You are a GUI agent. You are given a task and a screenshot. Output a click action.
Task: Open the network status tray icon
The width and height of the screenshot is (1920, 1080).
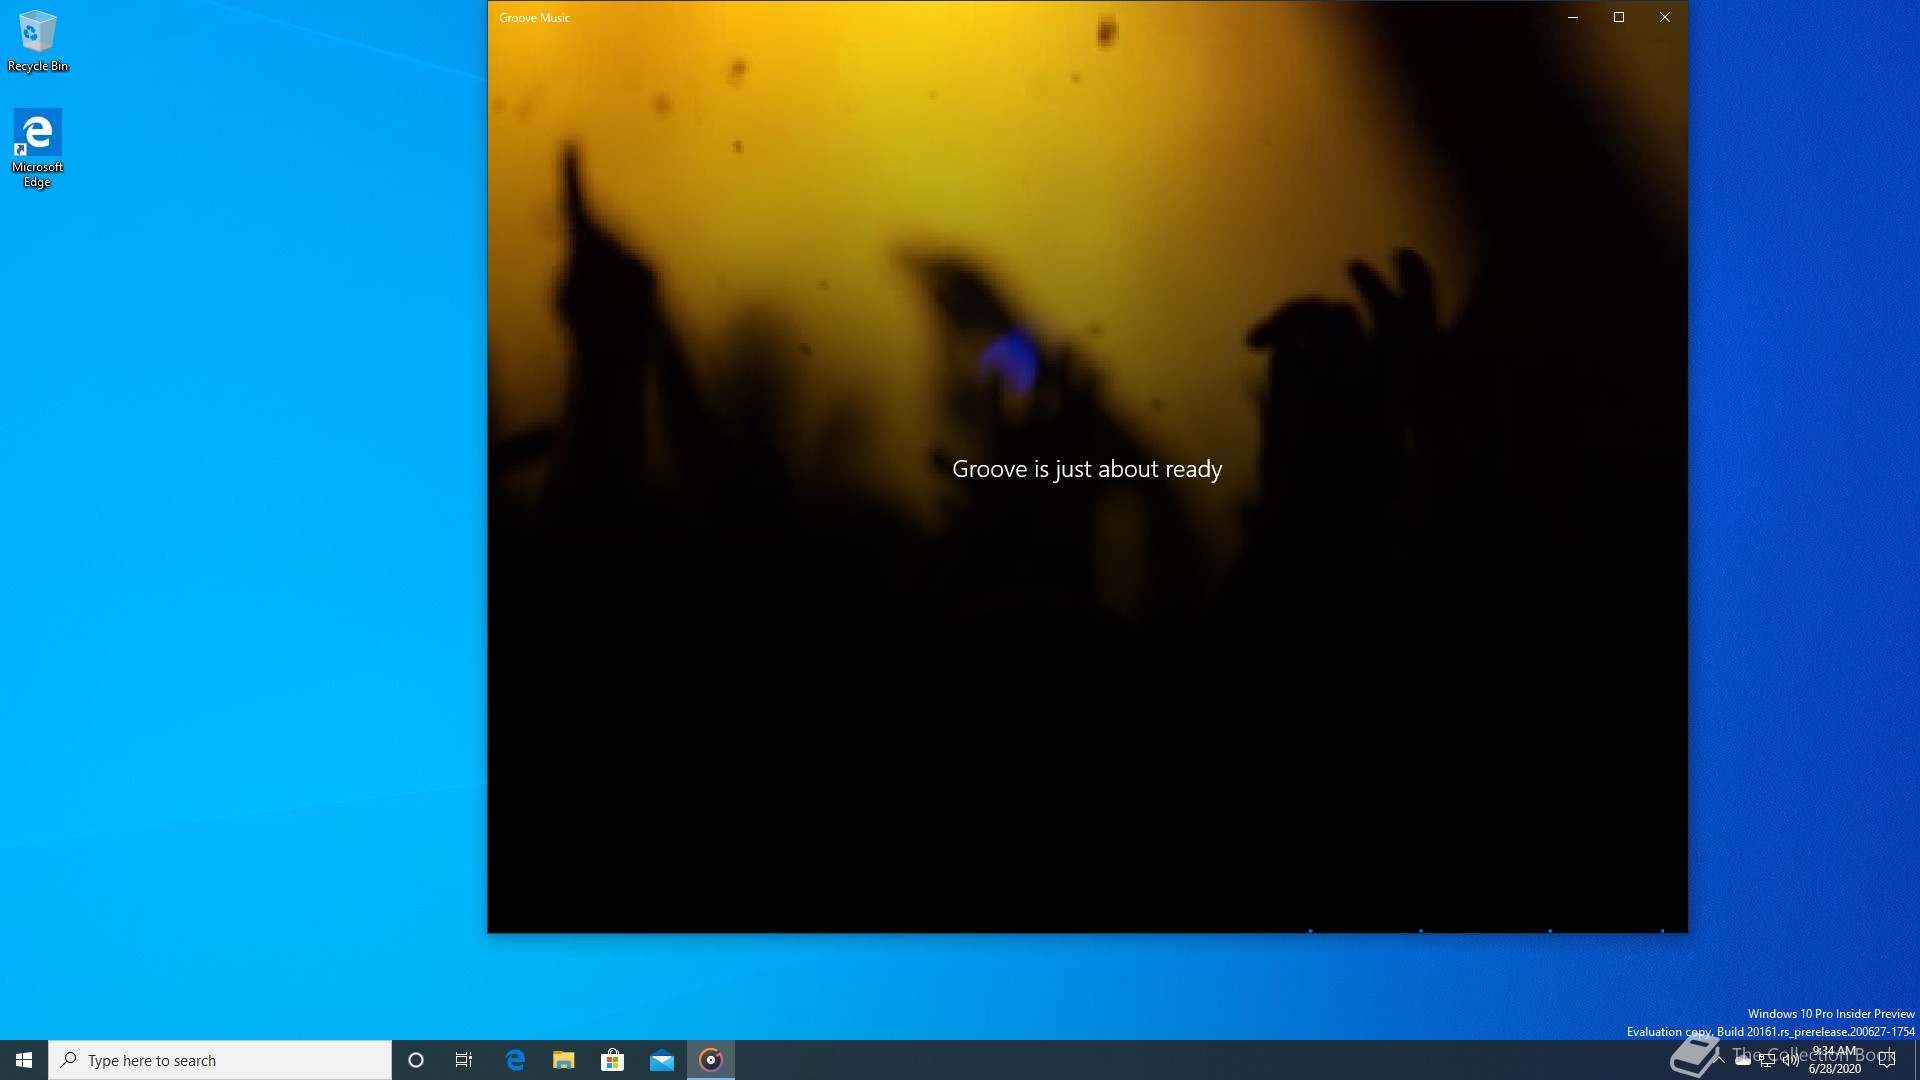pyautogui.click(x=1767, y=1060)
